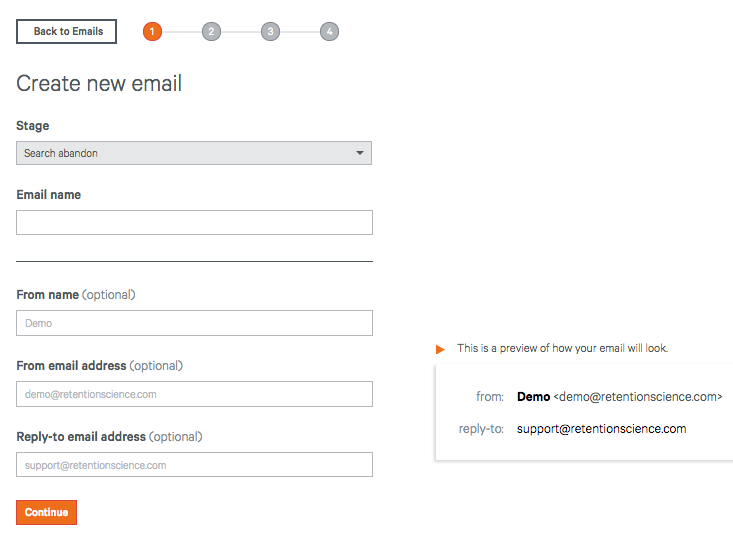This screenshot has width=733, height=535.
Task: Open step 4 circle in progress bar
Action: (329, 31)
